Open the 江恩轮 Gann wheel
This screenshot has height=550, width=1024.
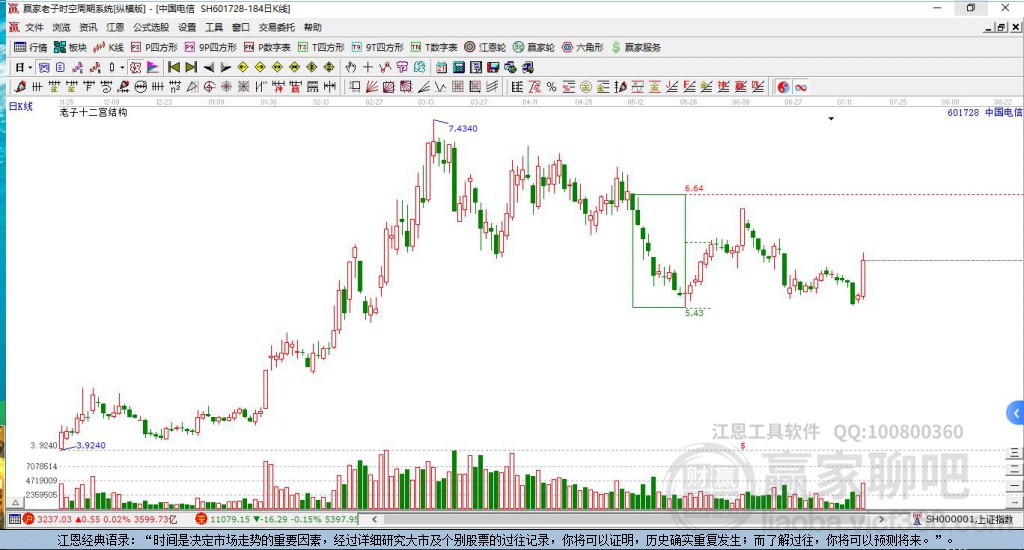pos(485,47)
